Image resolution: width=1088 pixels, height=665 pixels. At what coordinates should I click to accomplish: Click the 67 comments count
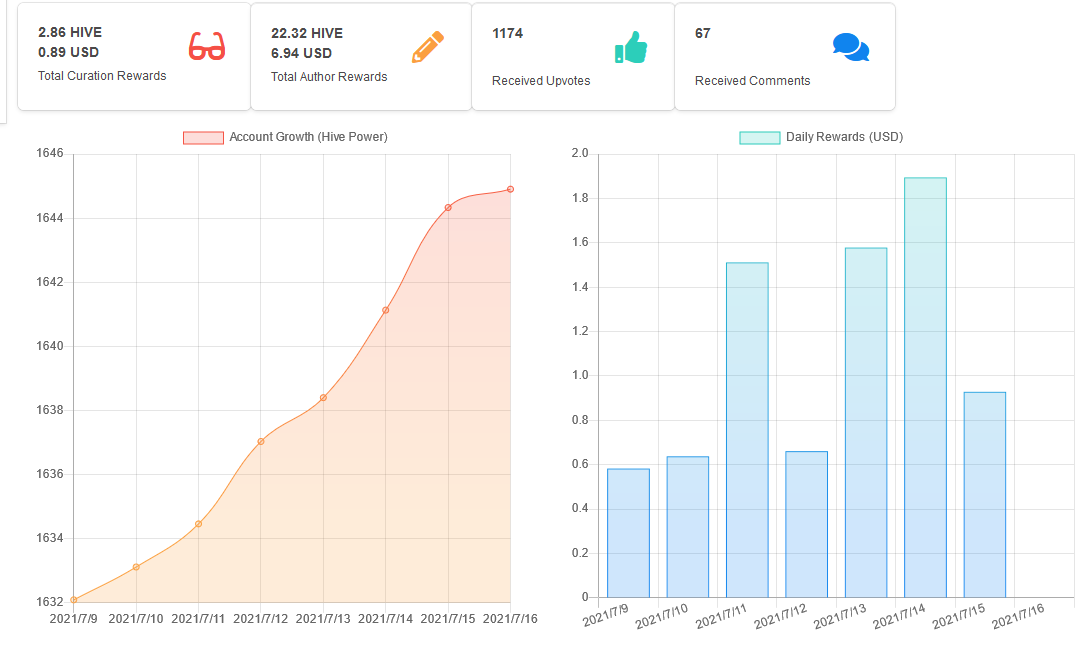703,33
